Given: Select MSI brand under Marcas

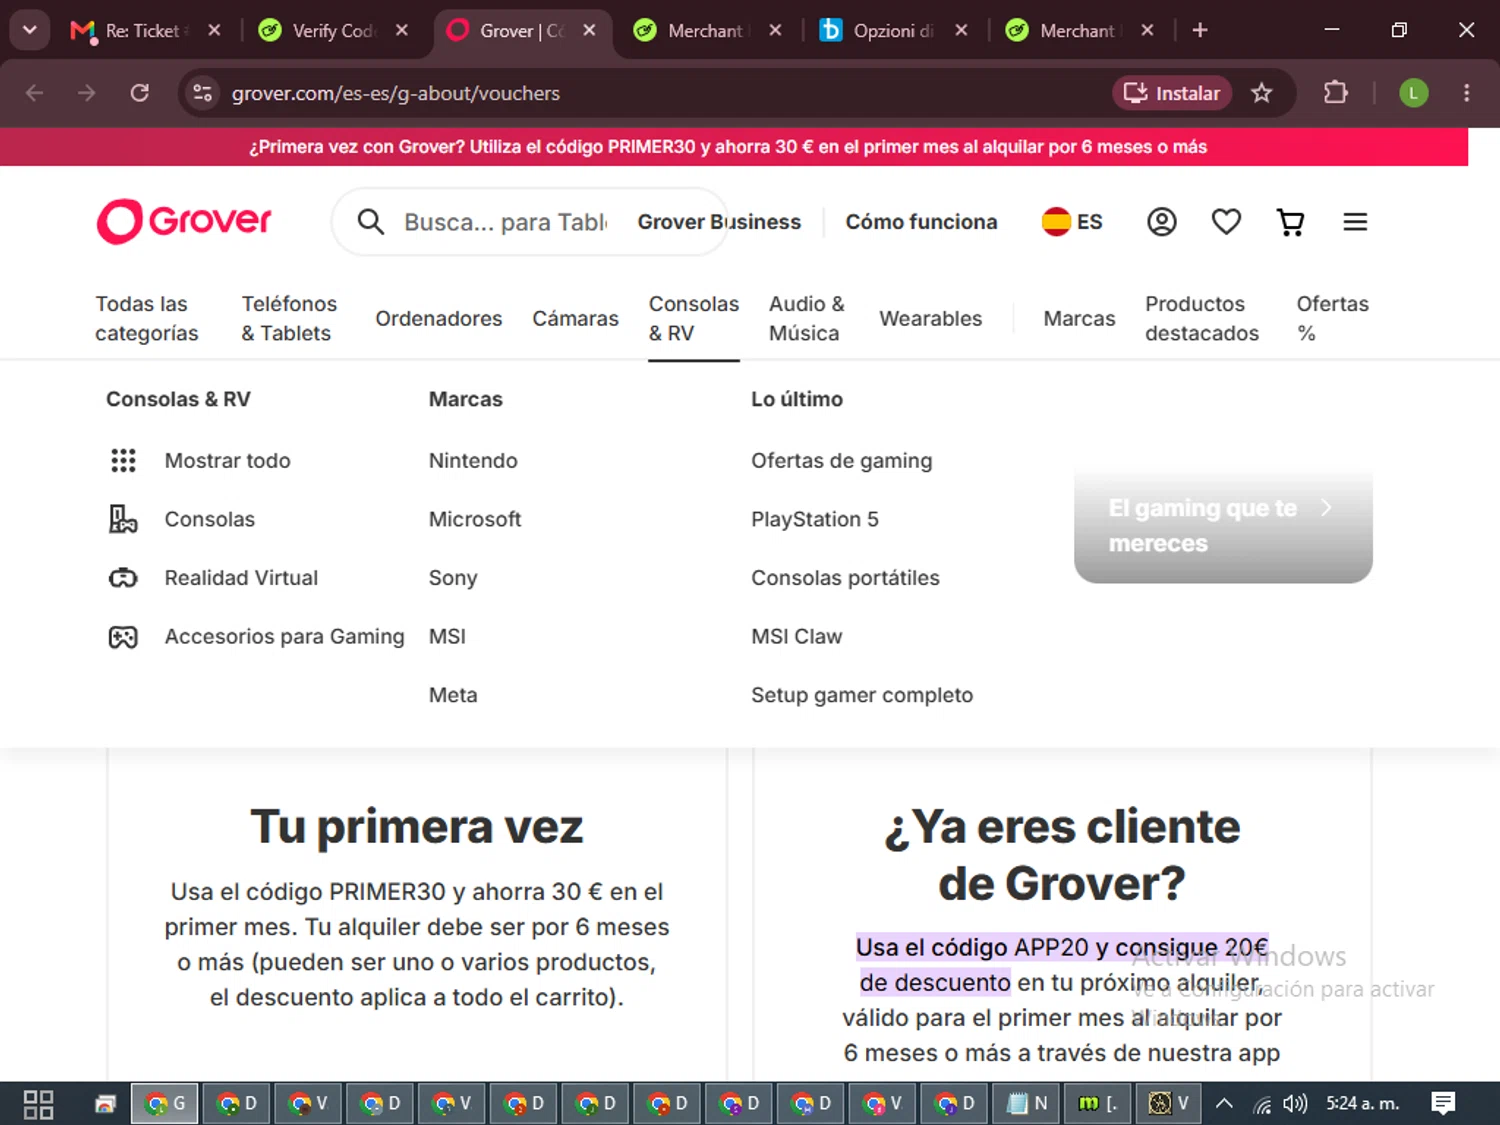Looking at the screenshot, I should pyautogui.click(x=447, y=637).
